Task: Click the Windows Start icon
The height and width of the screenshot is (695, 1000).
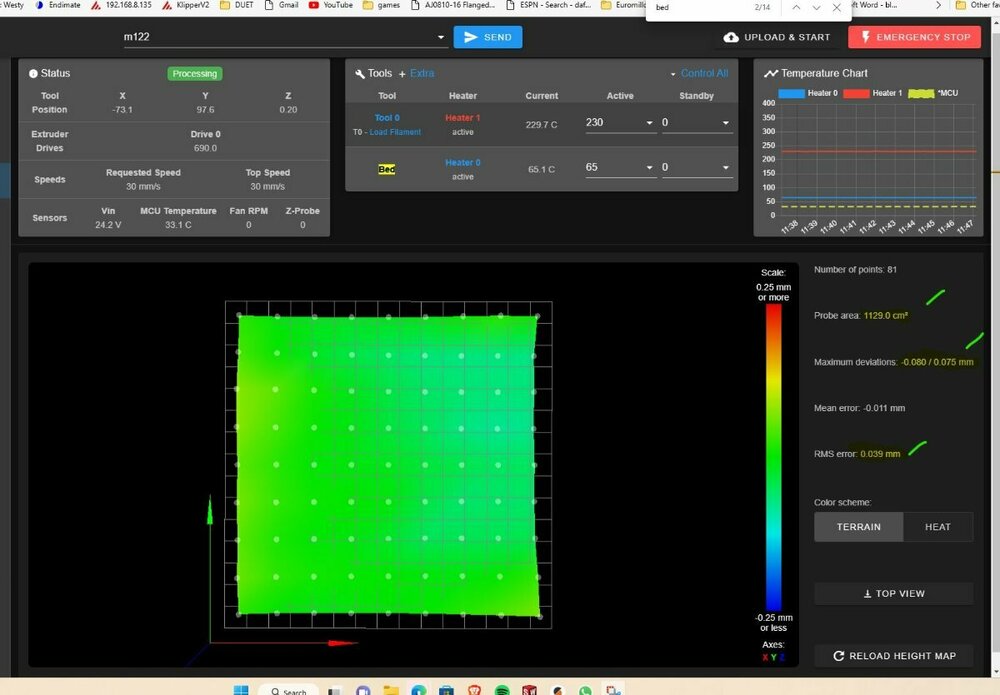Action: 241,690
